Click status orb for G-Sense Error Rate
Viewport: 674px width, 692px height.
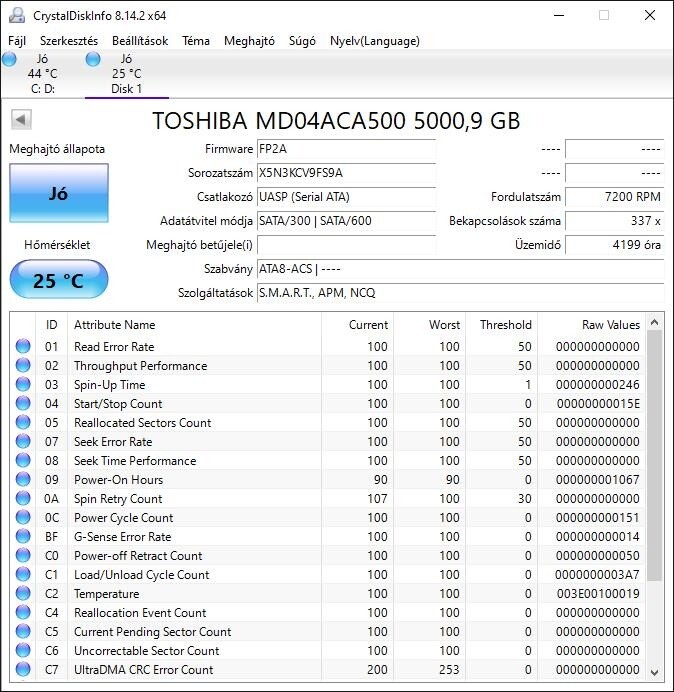tap(23, 536)
